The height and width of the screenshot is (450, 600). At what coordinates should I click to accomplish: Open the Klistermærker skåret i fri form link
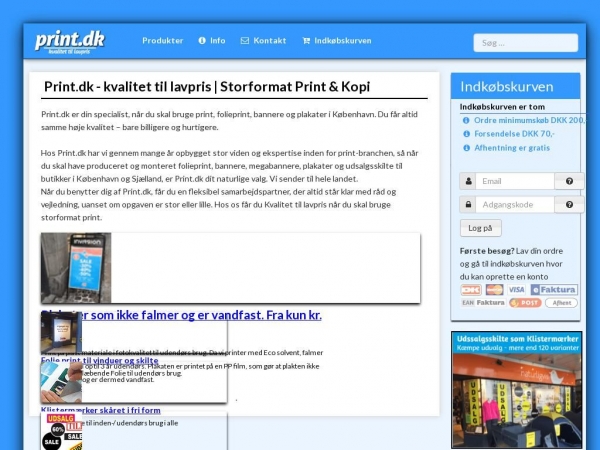tap(101, 410)
